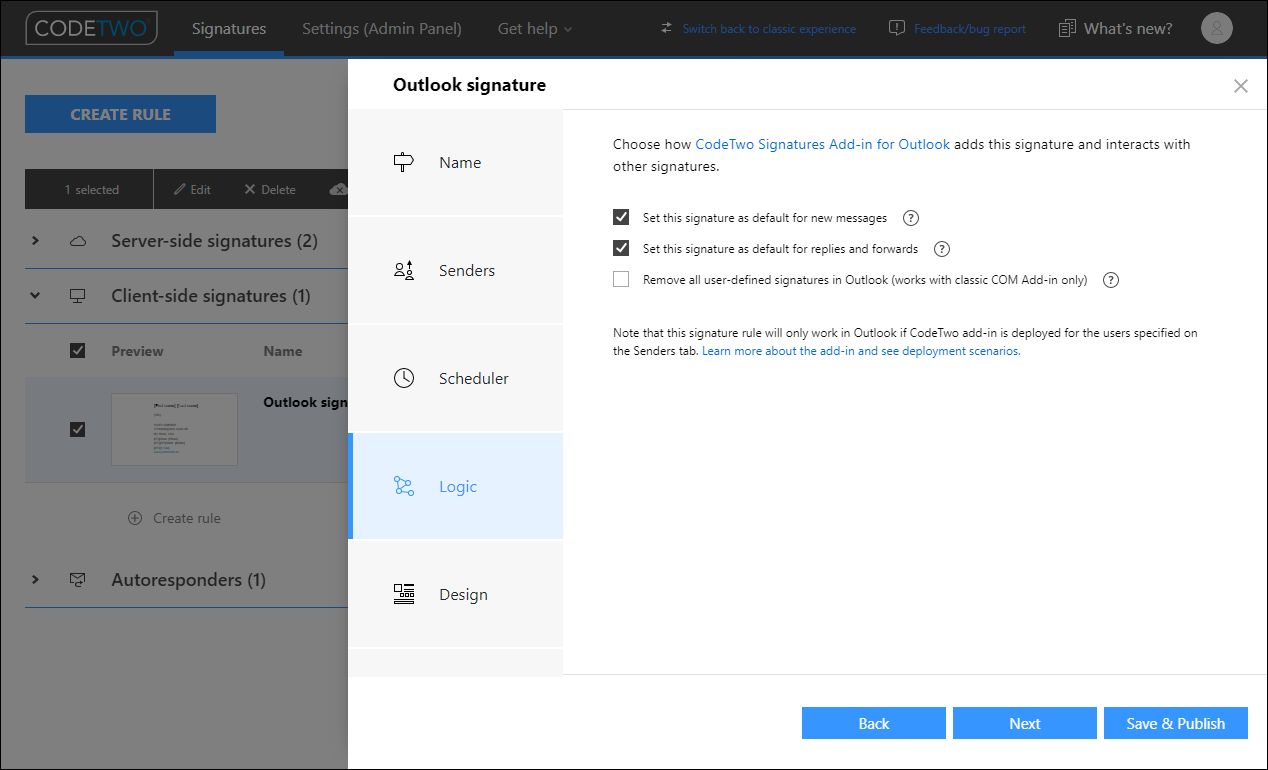Click the Client-side signatures monitor icon
Viewport: 1268px width, 770px height.
pos(78,296)
